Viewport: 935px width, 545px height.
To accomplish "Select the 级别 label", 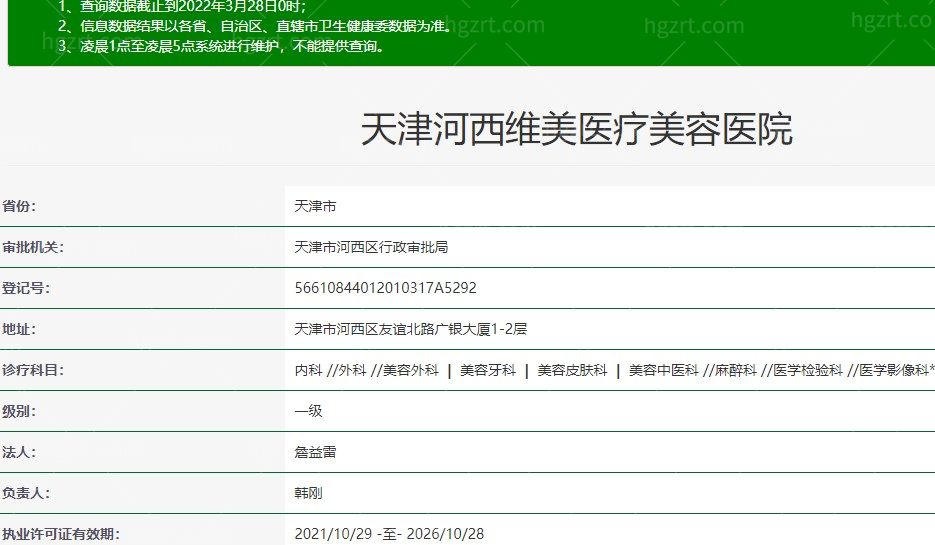I will coord(18,411).
